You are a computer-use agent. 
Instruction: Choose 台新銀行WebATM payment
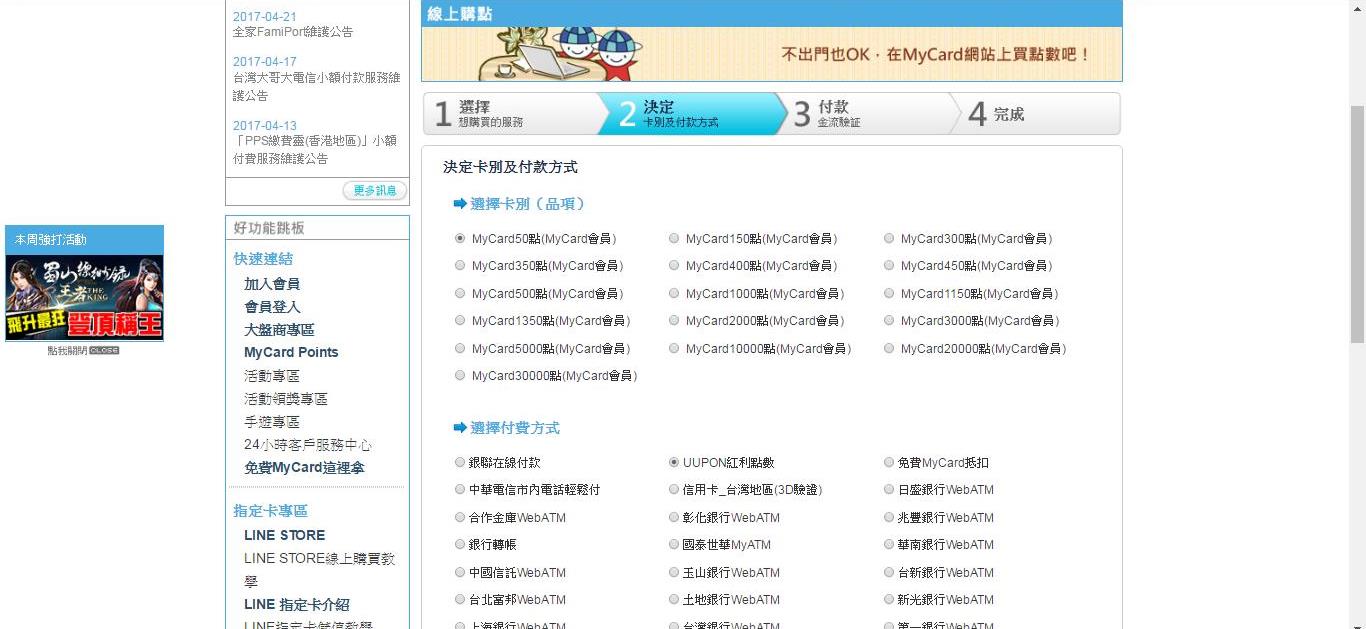point(889,573)
